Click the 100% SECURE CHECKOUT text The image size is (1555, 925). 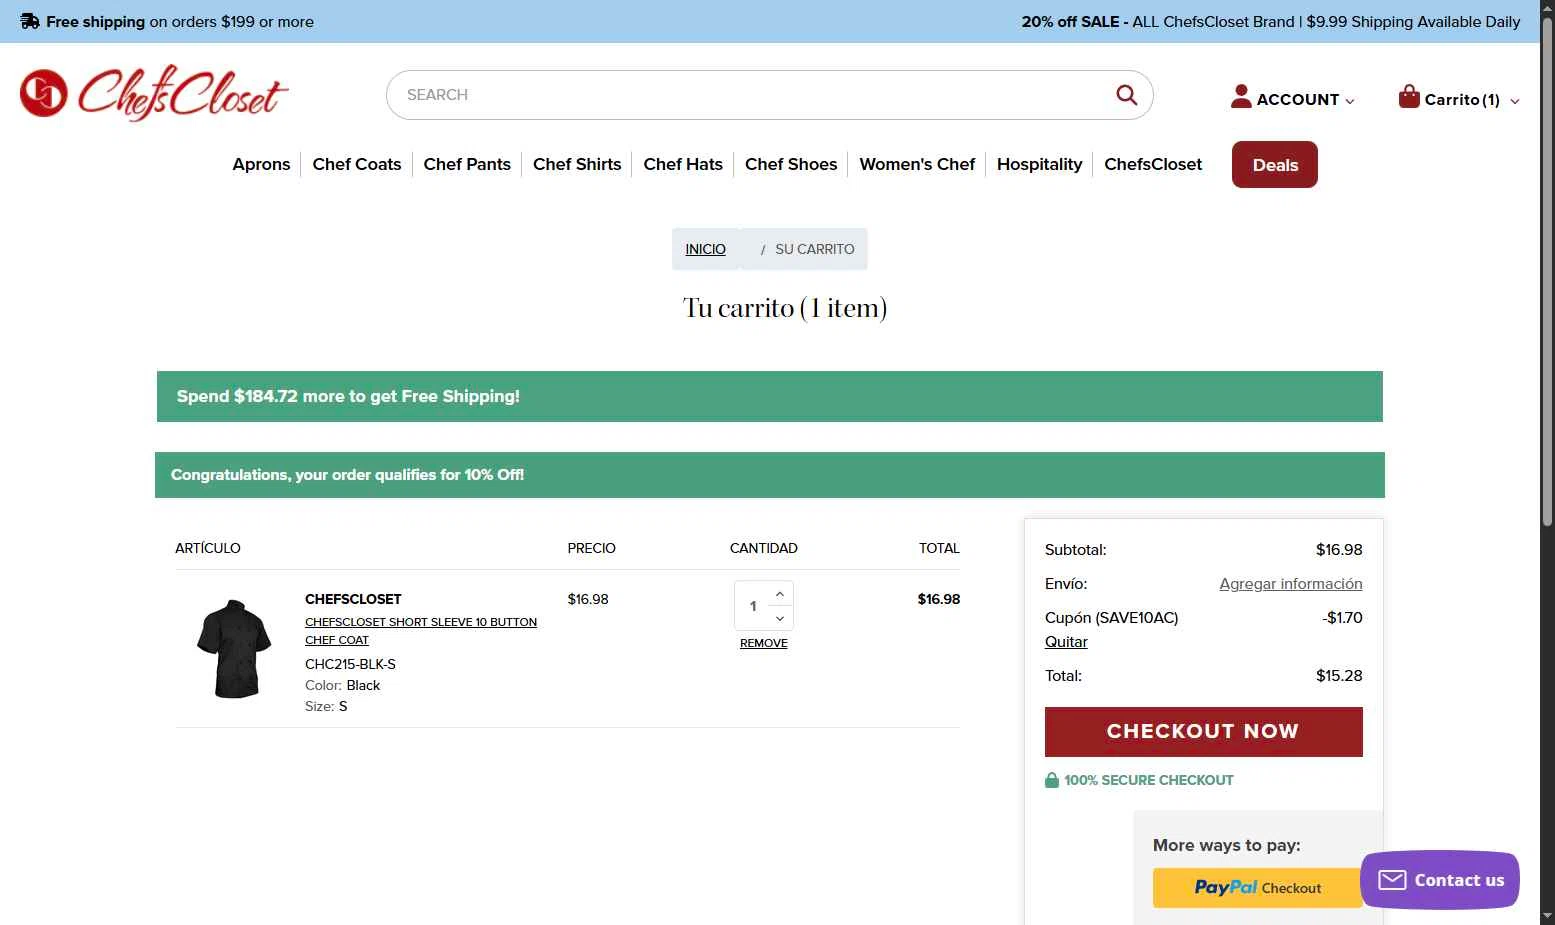(1149, 780)
